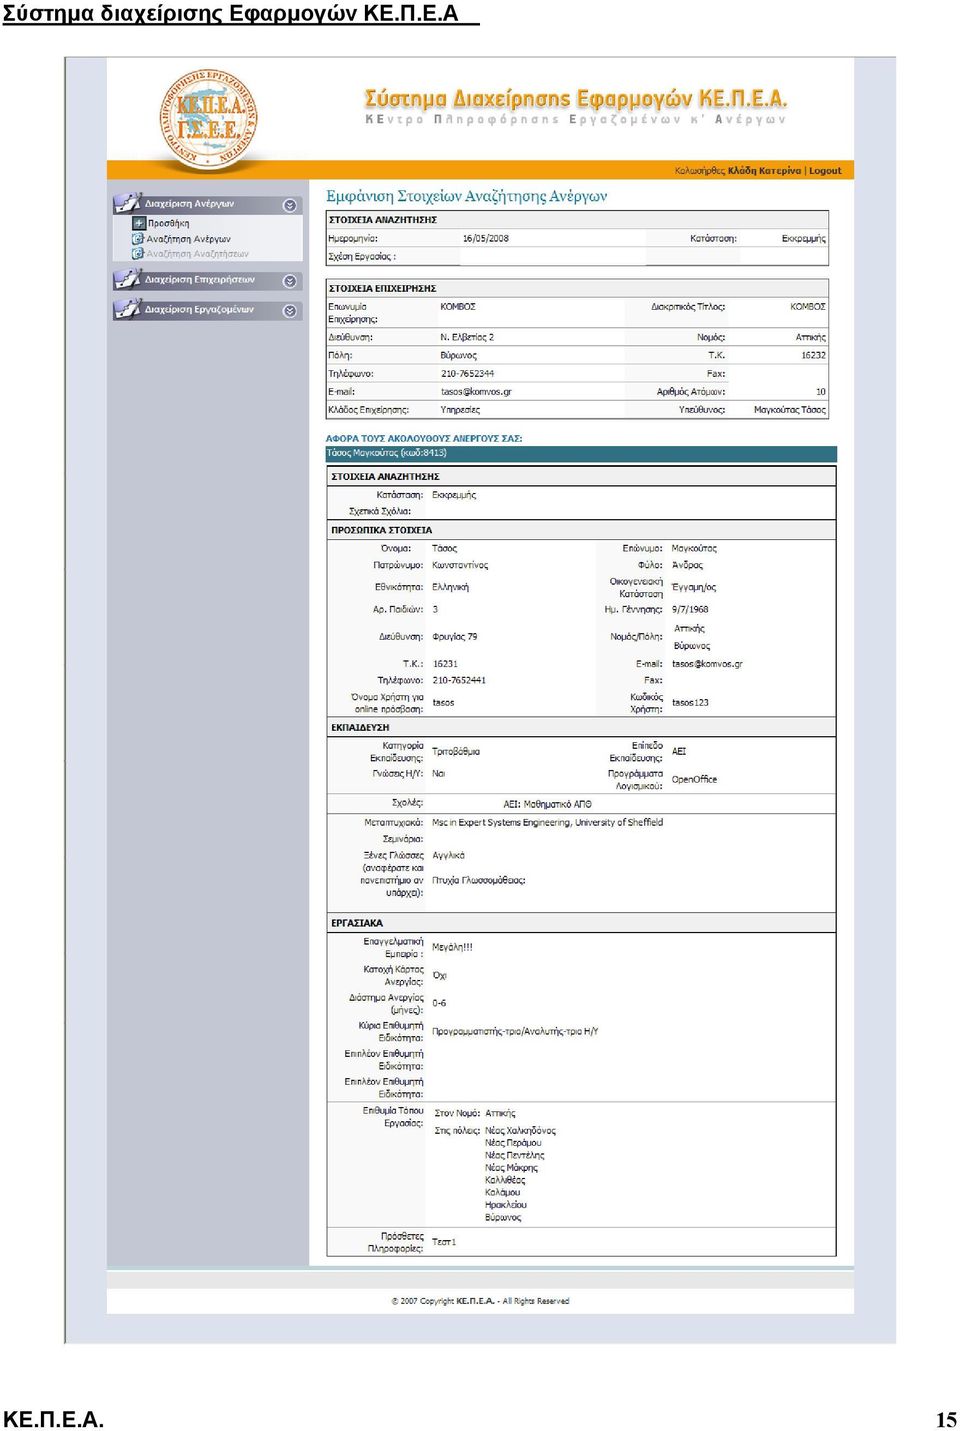Open the Διαχείριση Ανέργων menu header
Image resolution: width=960 pixels, height=1431 pixels.
207,204
